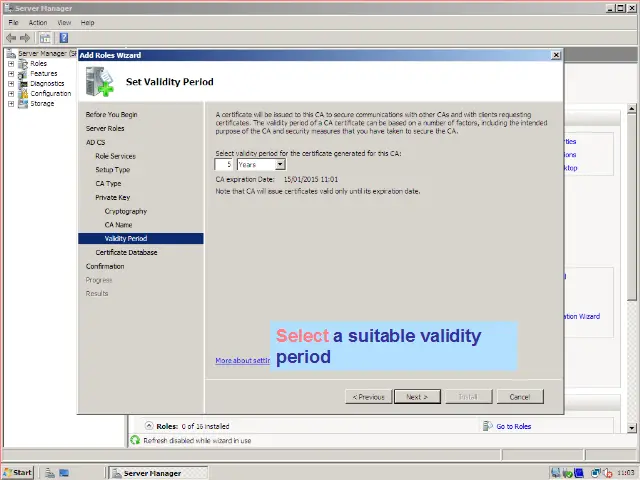640x480 pixels.
Task: Open the Action menu
Action: click(x=38, y=23)
